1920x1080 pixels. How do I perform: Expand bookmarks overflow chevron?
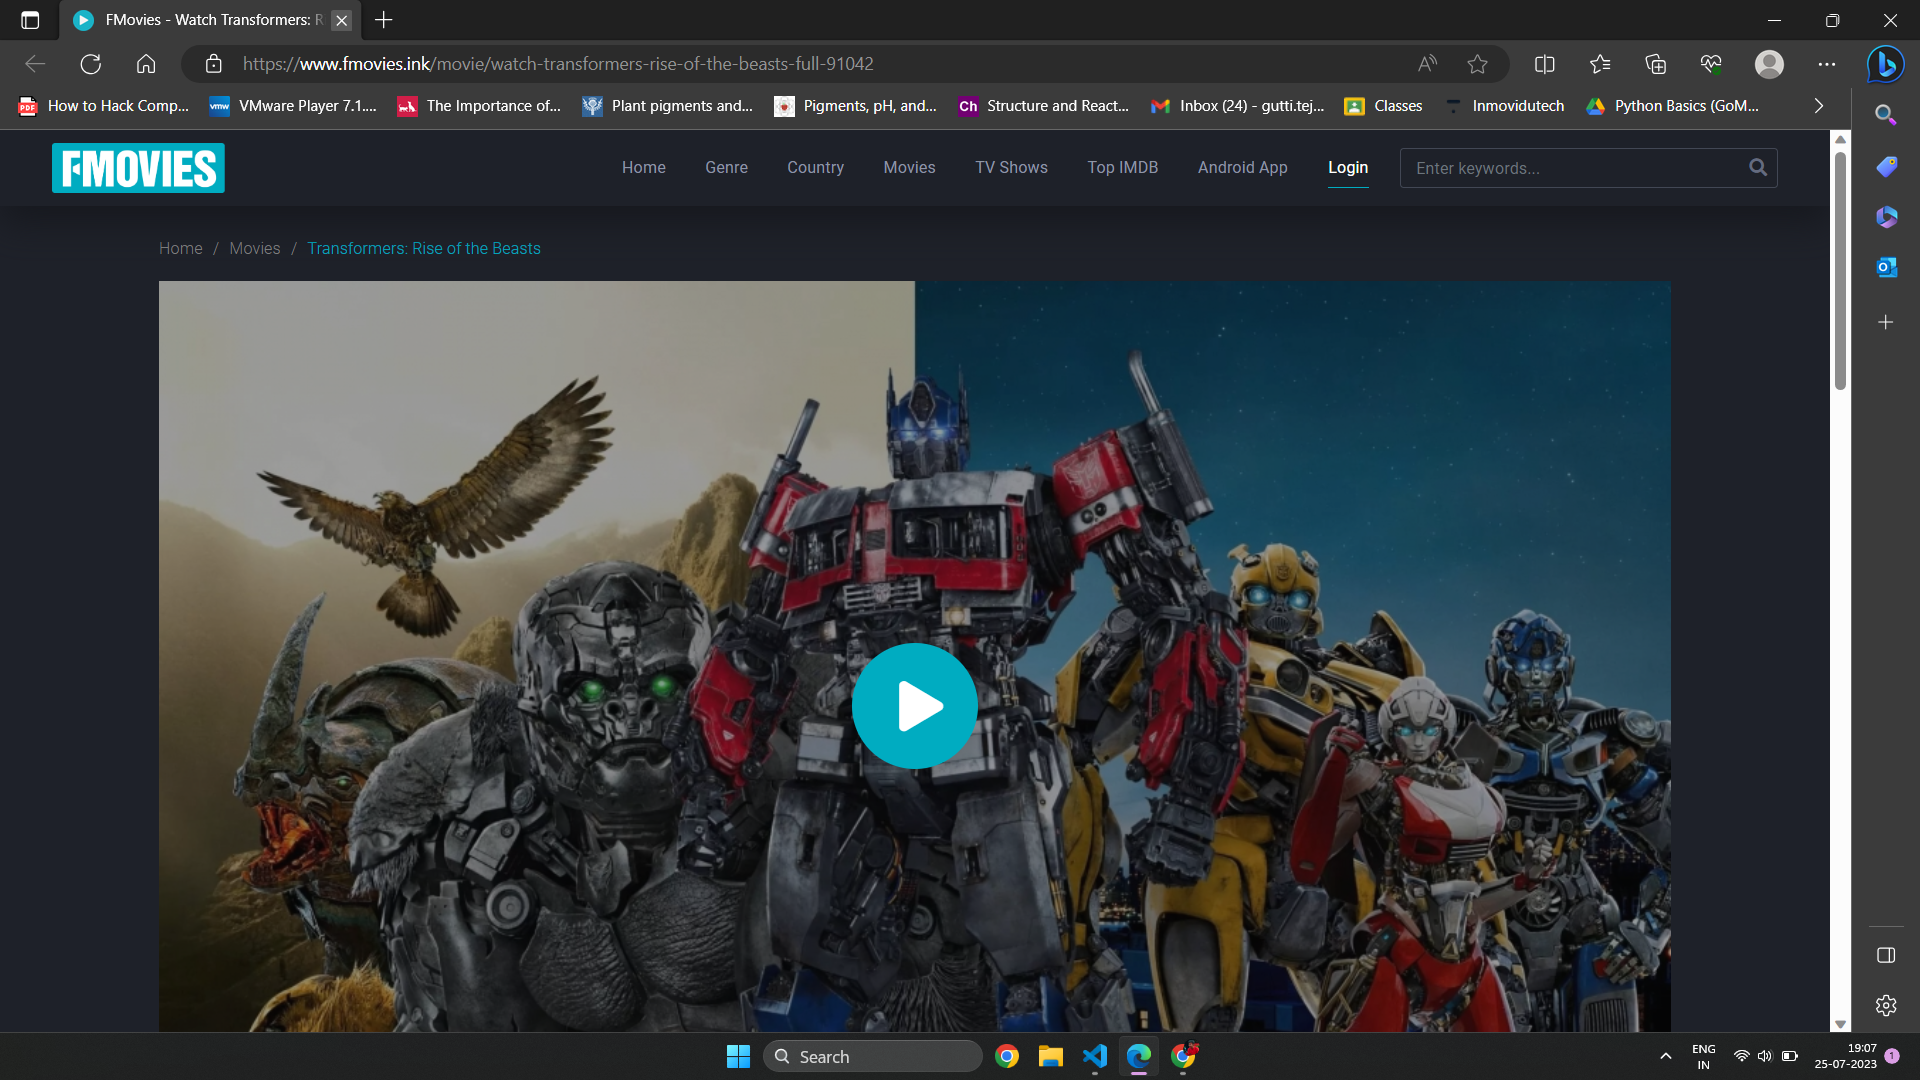click(1818, 106)
